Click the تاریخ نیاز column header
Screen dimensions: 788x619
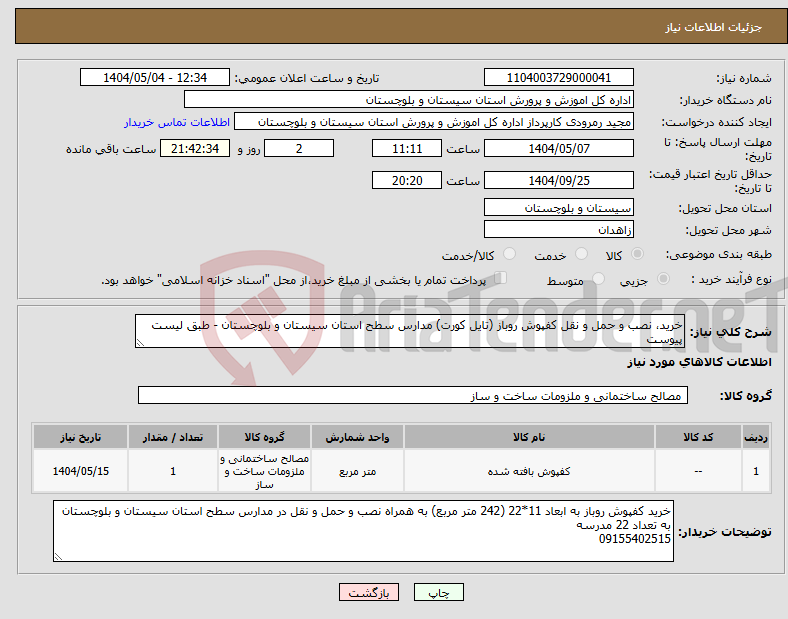[x=80, y=437]
